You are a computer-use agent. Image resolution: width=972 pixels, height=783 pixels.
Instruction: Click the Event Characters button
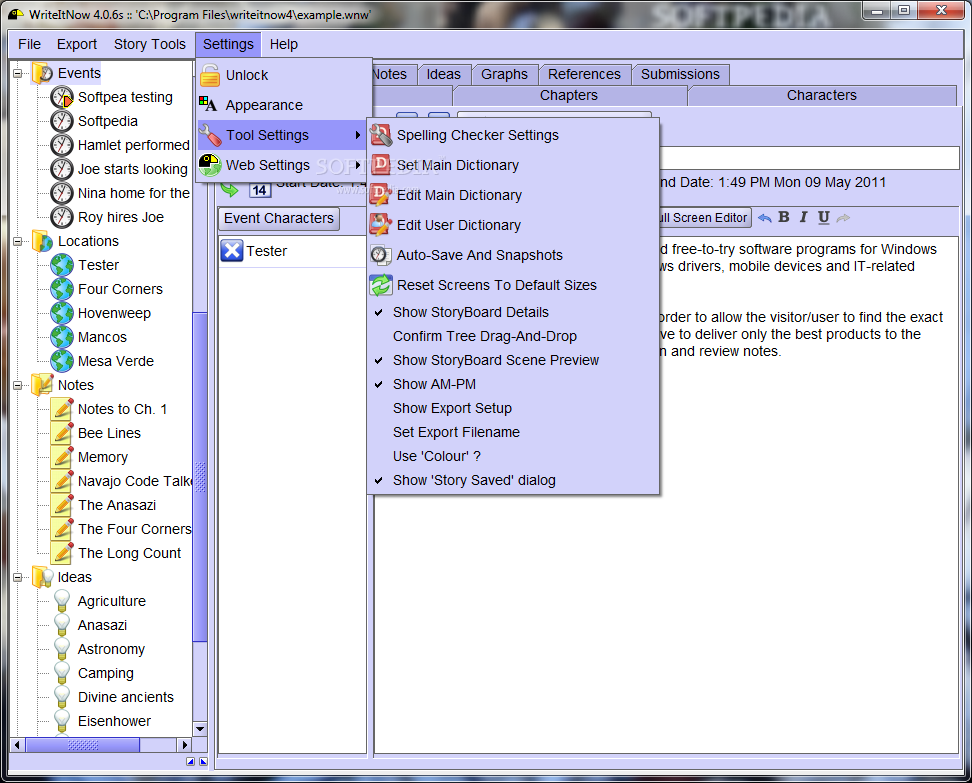278,218
